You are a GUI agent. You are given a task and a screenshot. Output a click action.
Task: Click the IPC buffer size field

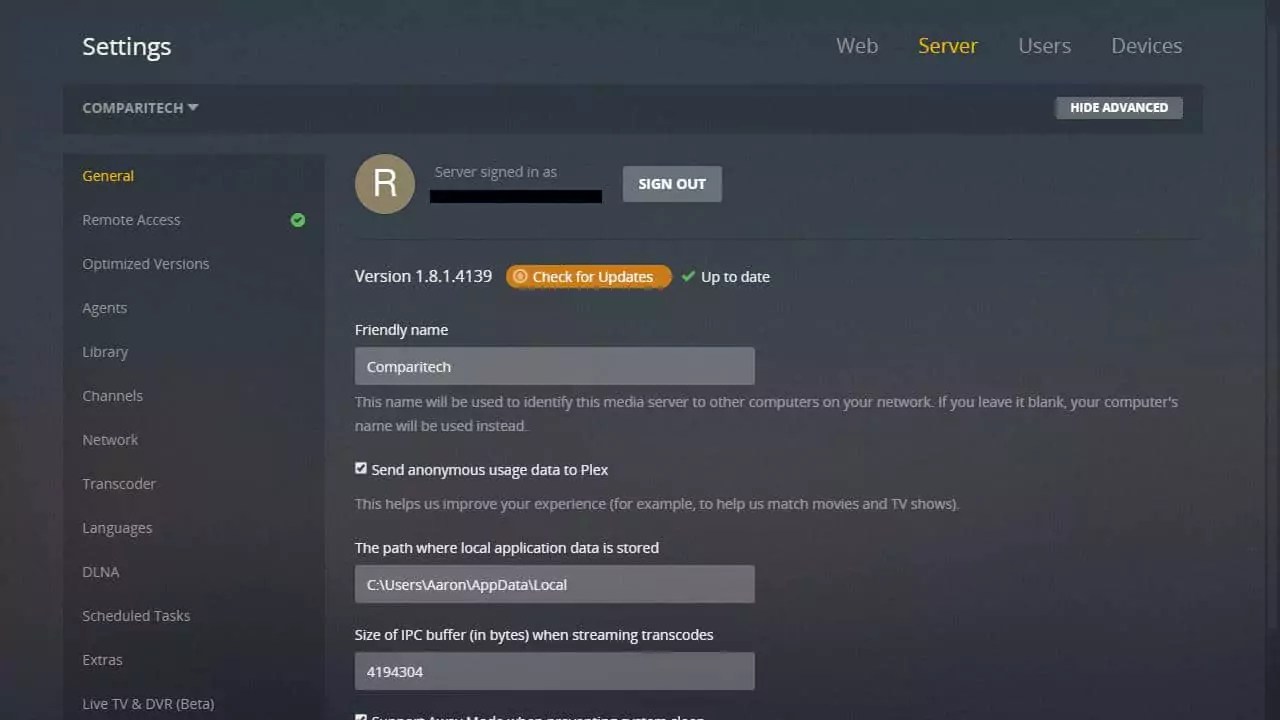[554, 671]
